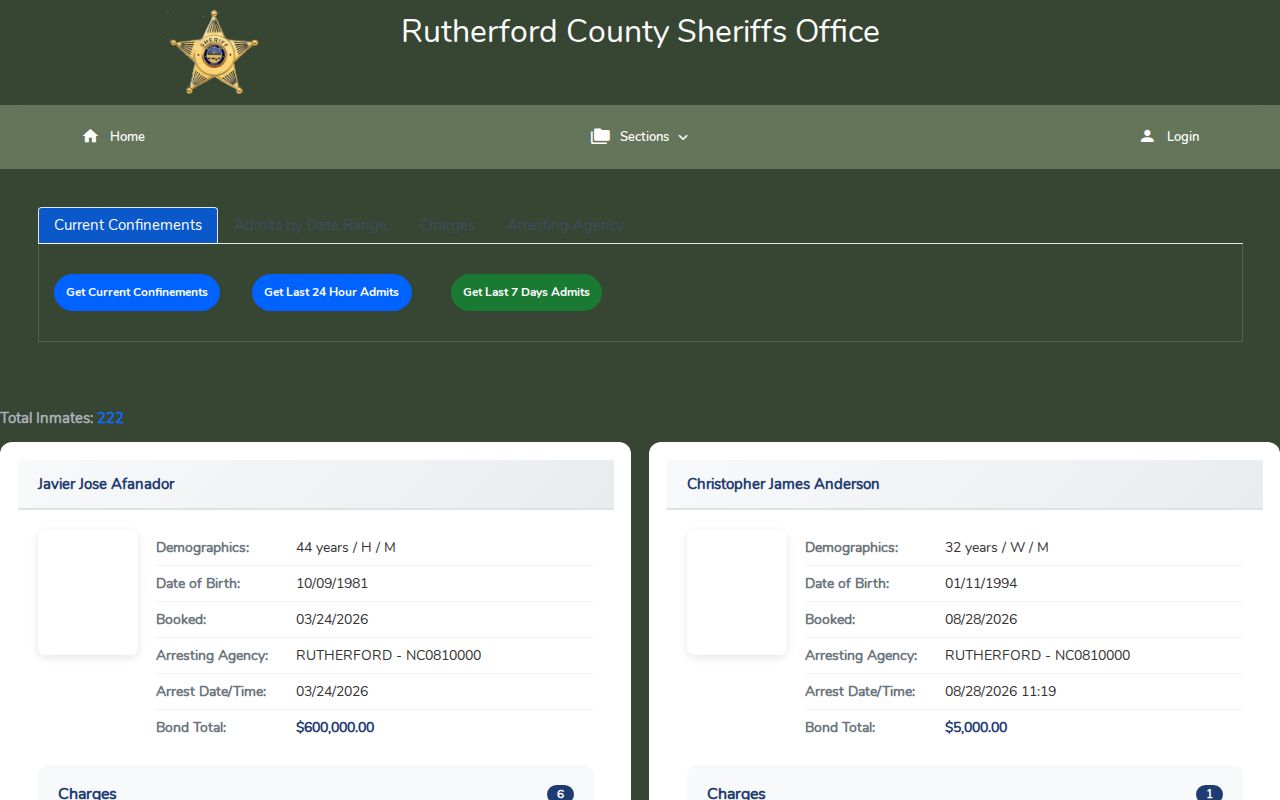Click the Login person icon
1280x800 pixels.
click(1147, 136)
